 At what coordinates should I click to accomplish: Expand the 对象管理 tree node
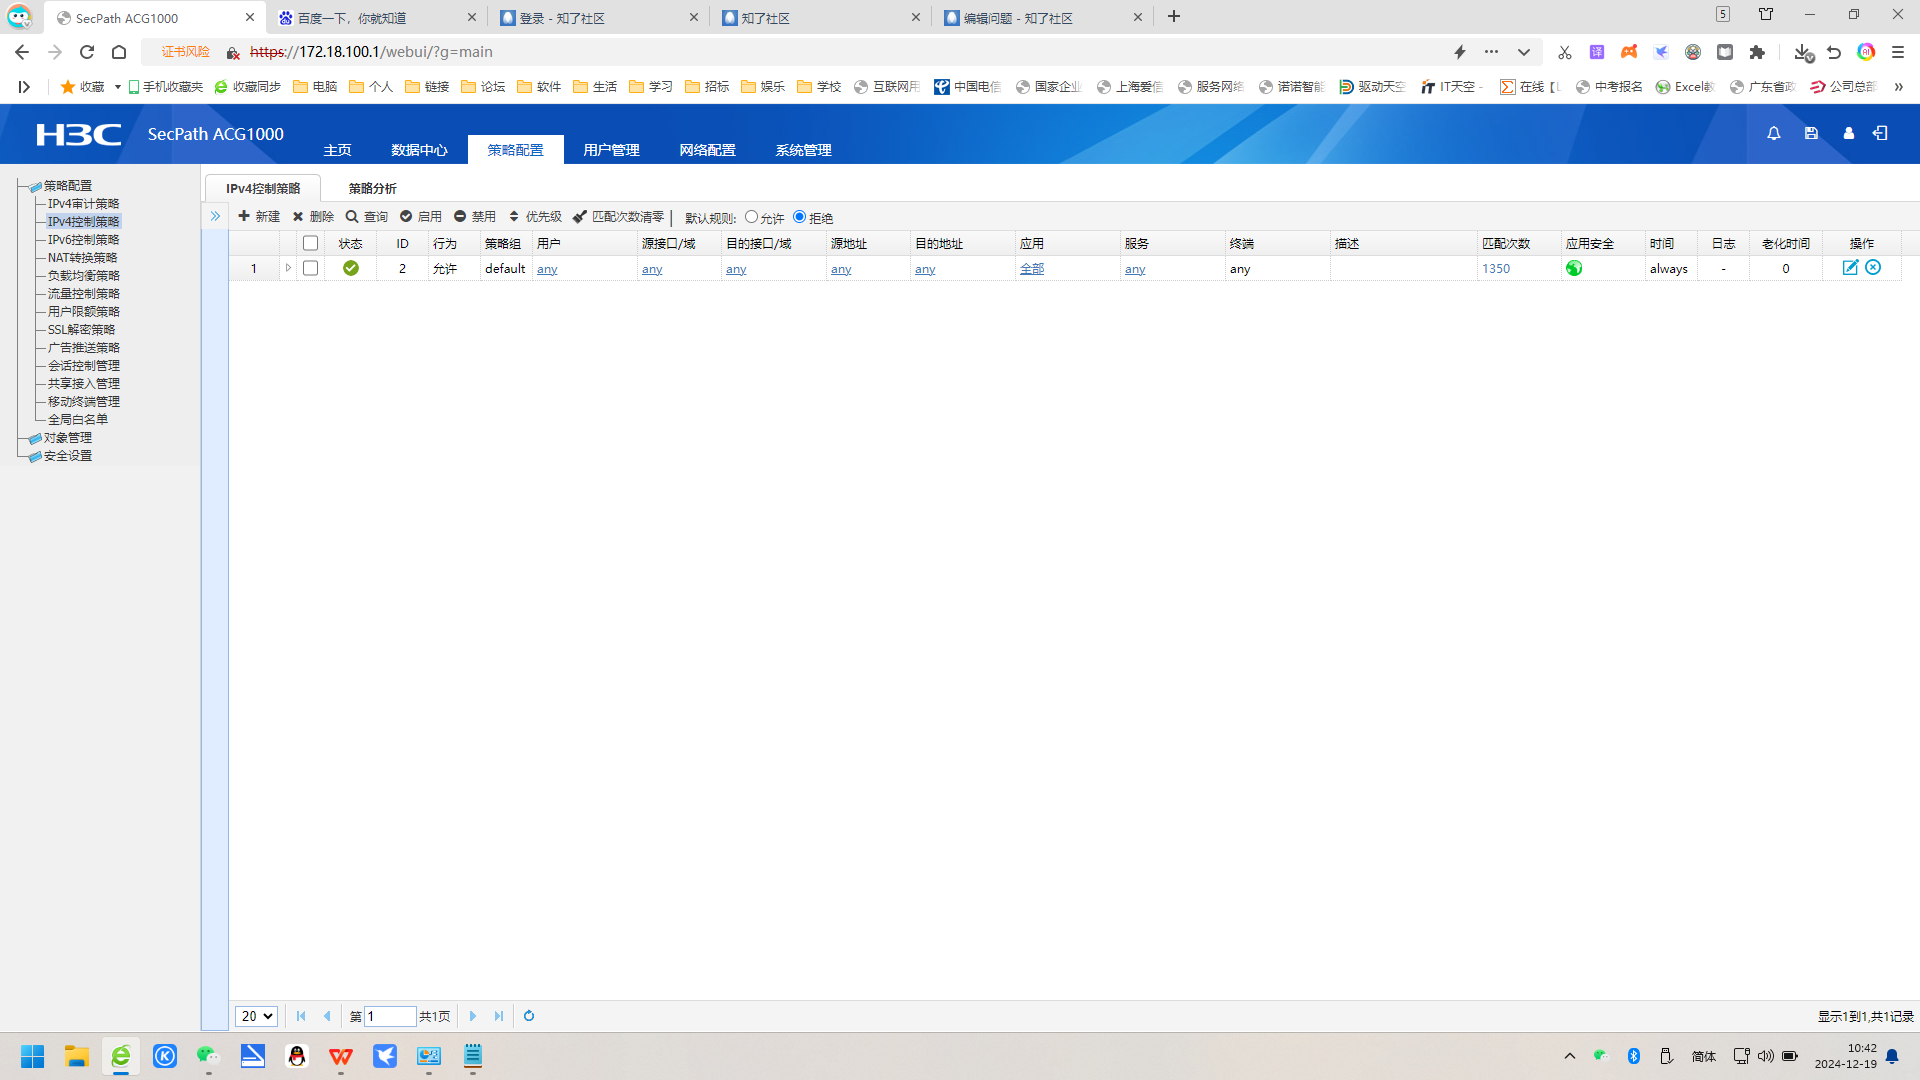(67, 438)
